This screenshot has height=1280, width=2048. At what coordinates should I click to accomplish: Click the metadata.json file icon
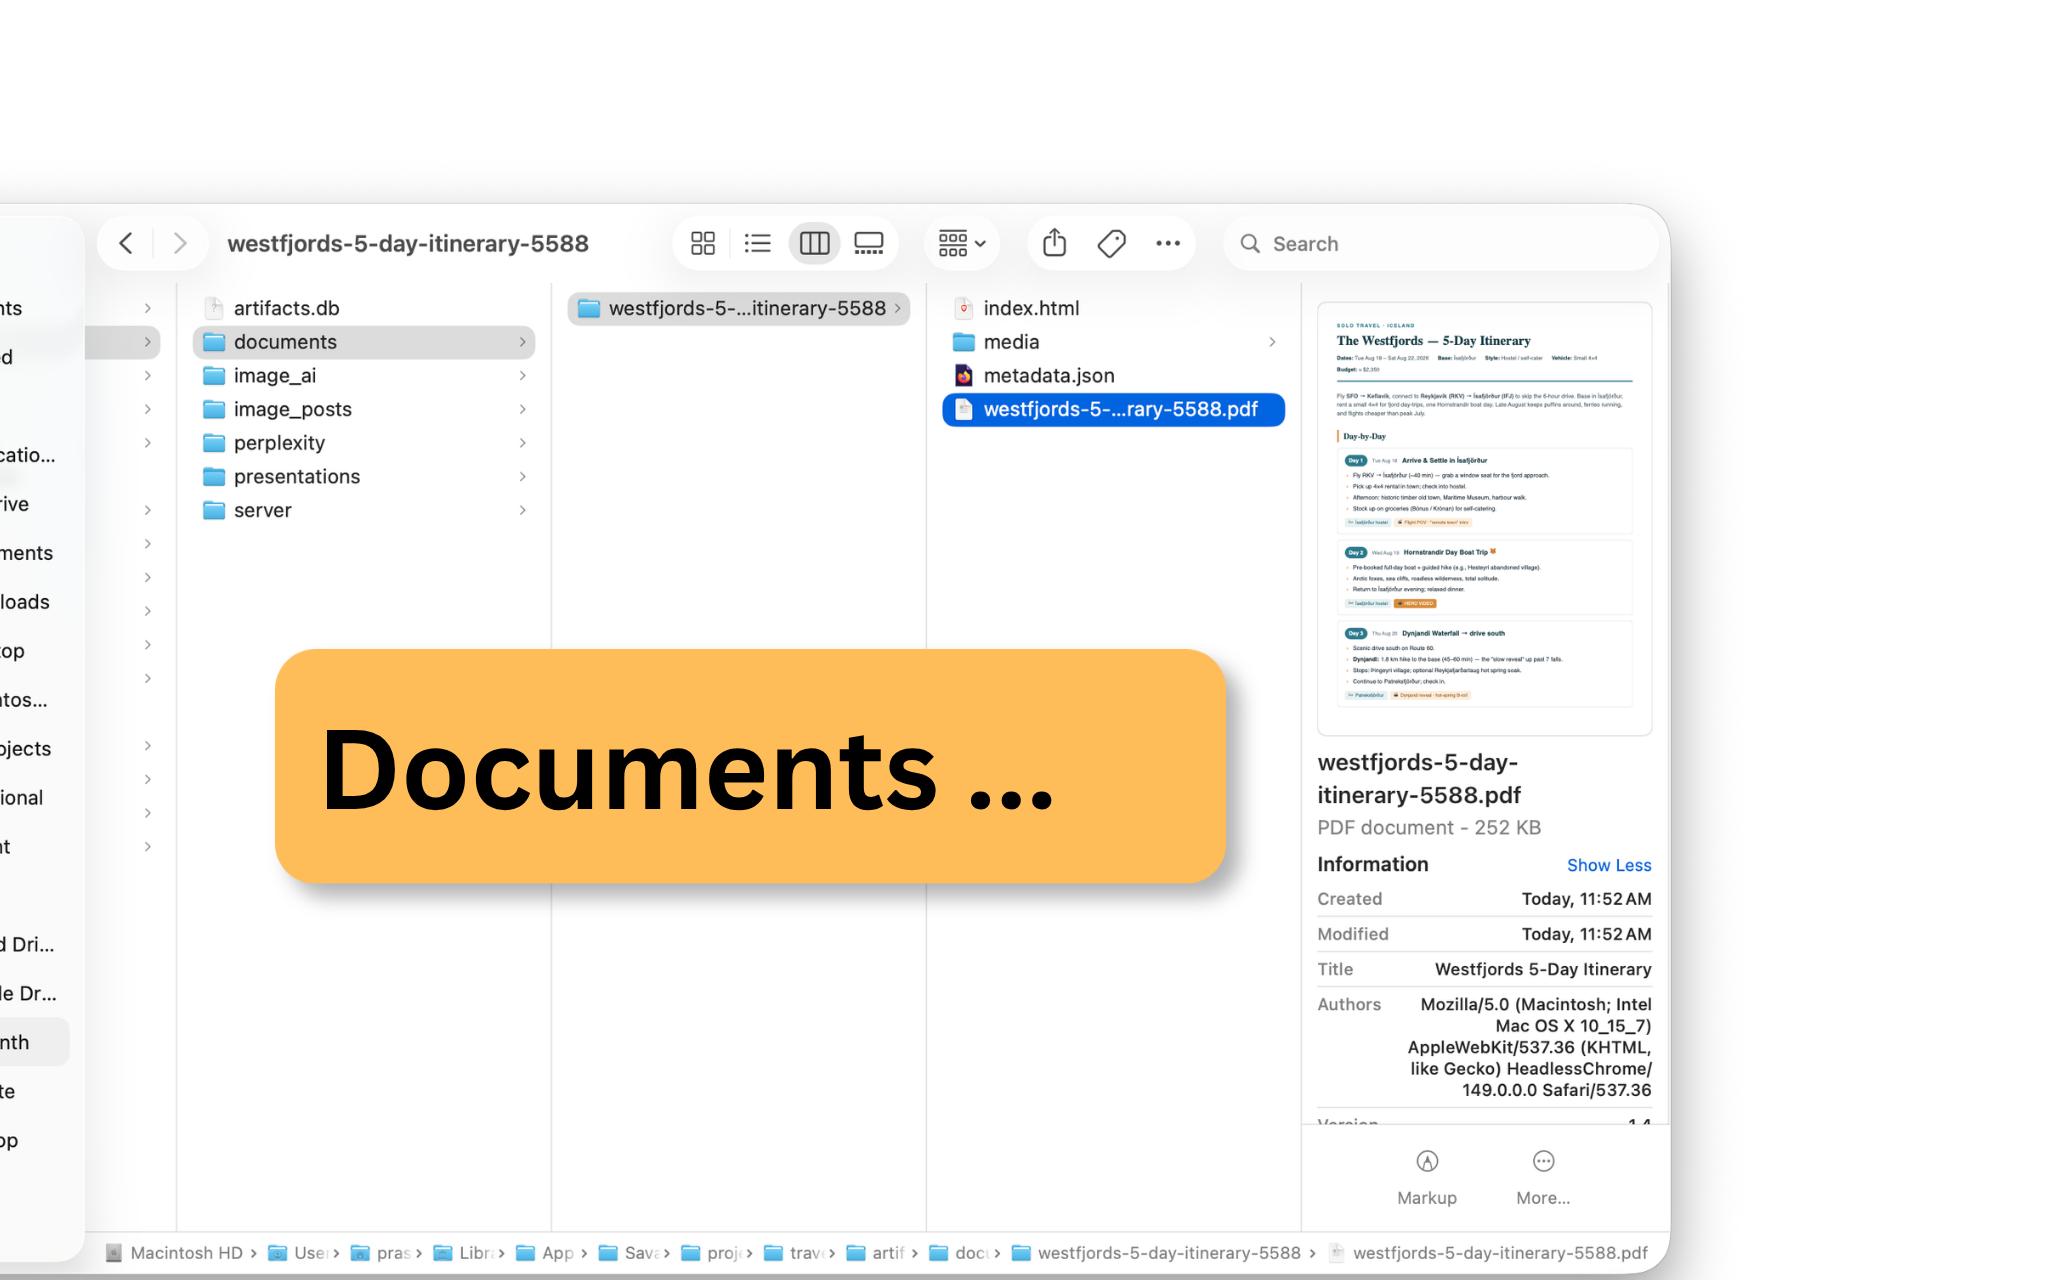tap(964, 376)
